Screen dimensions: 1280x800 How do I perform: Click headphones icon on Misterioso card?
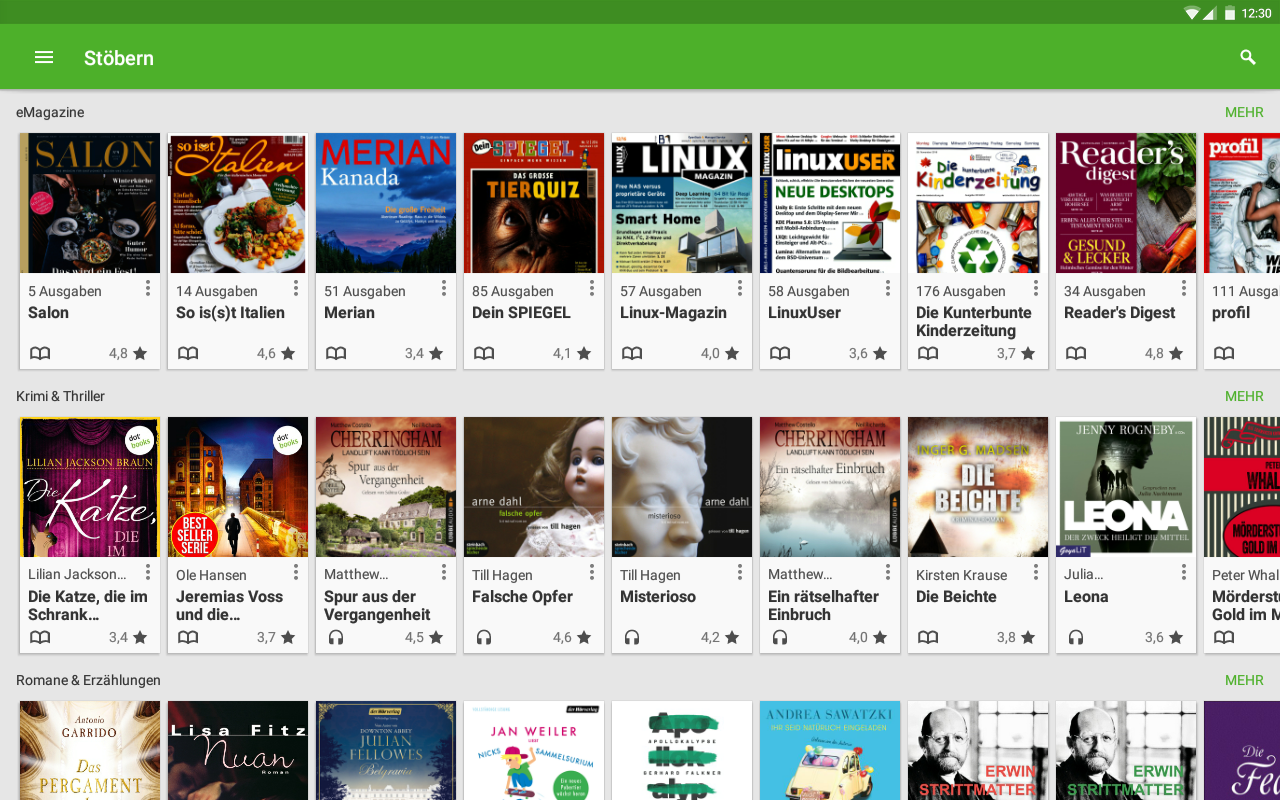click(x=632, y=637)
